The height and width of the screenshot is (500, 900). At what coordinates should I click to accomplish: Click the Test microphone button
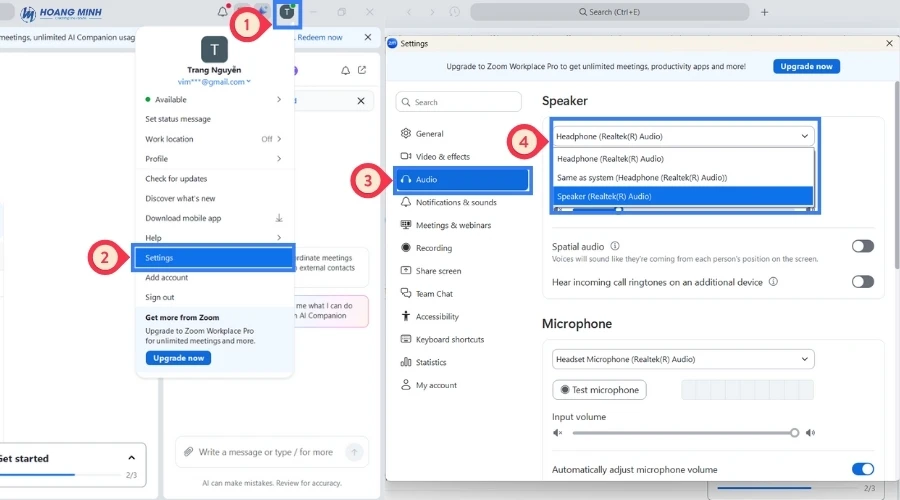(x=599, y=390)
